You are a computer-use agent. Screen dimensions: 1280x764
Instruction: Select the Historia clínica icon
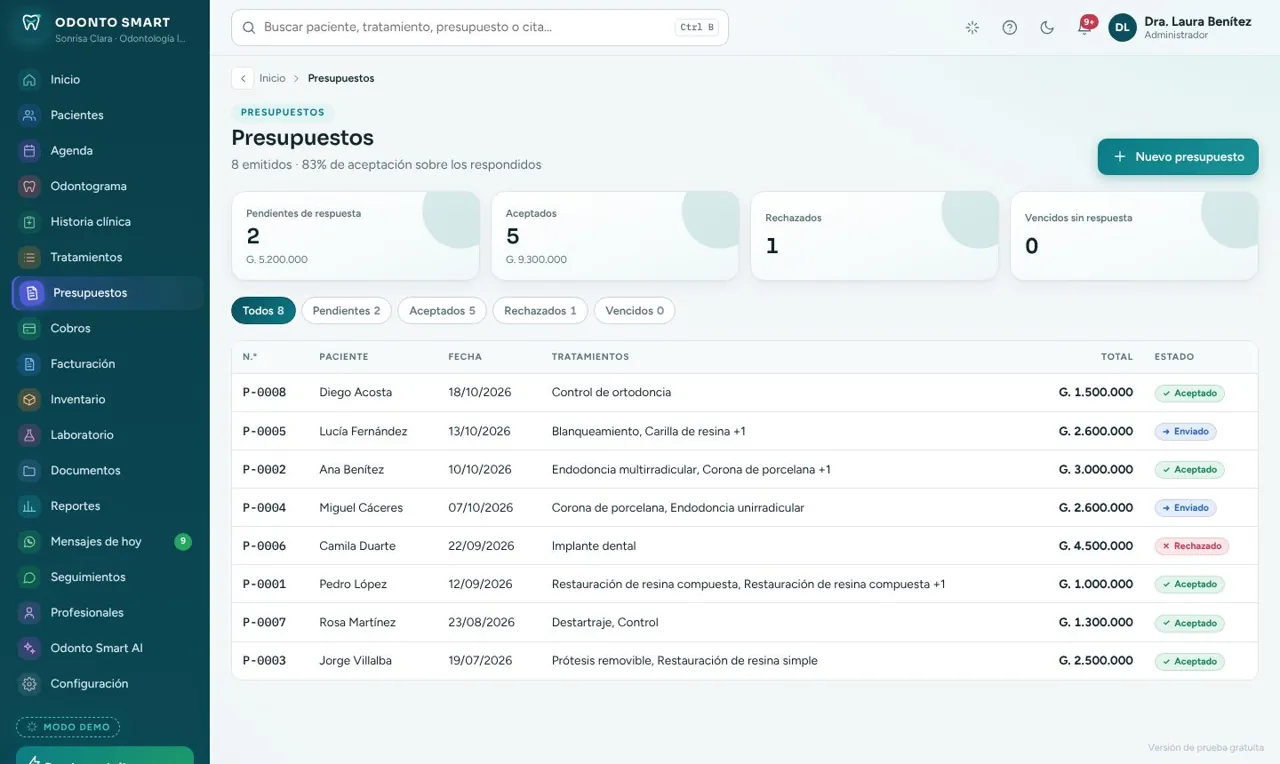point(30,222)
